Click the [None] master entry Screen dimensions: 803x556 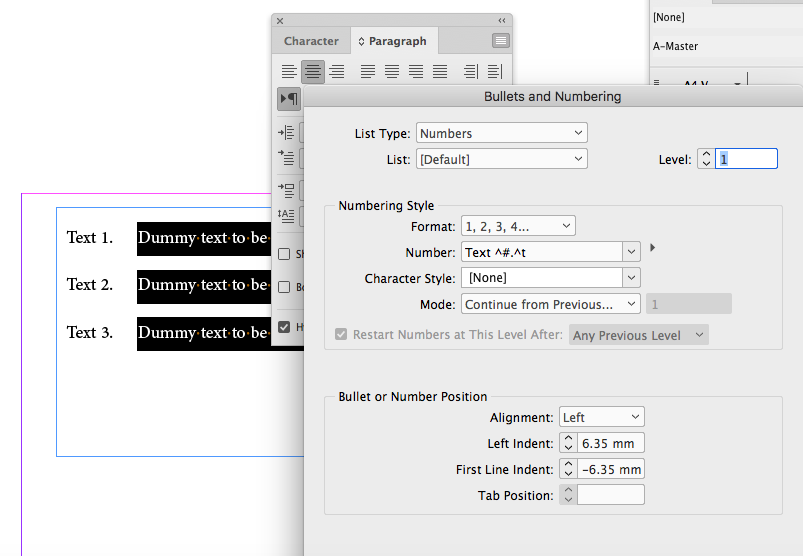point(668,17)
